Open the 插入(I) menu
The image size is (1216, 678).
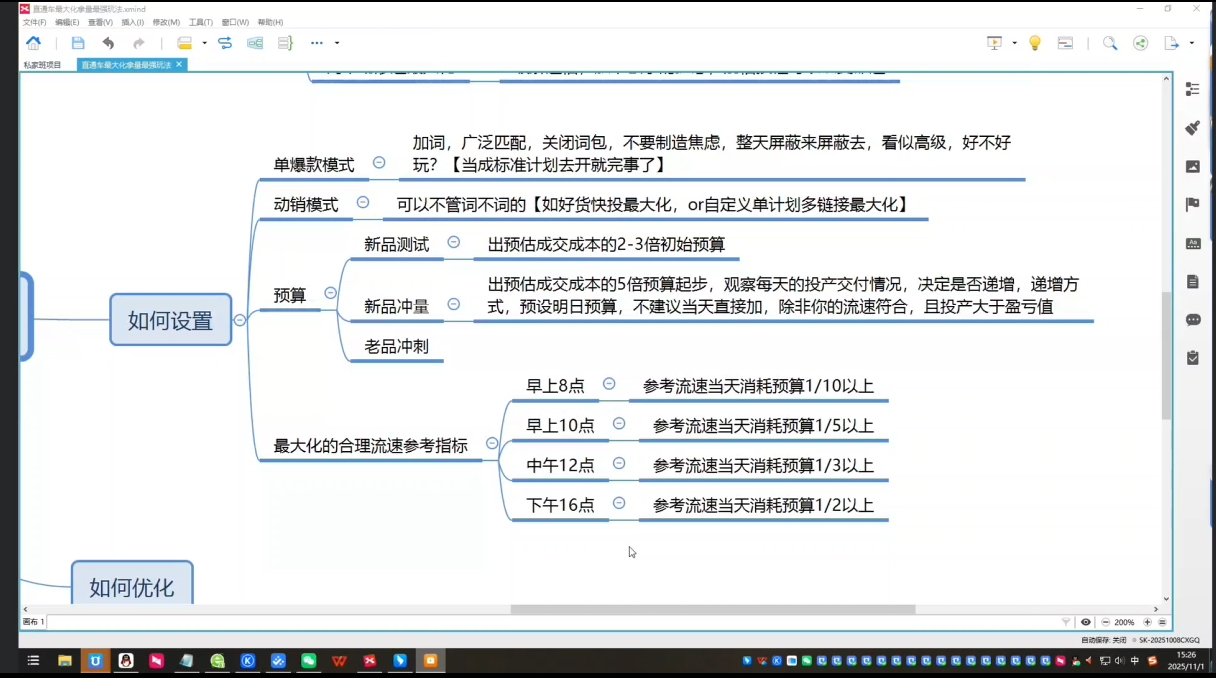tap(132, 22)
